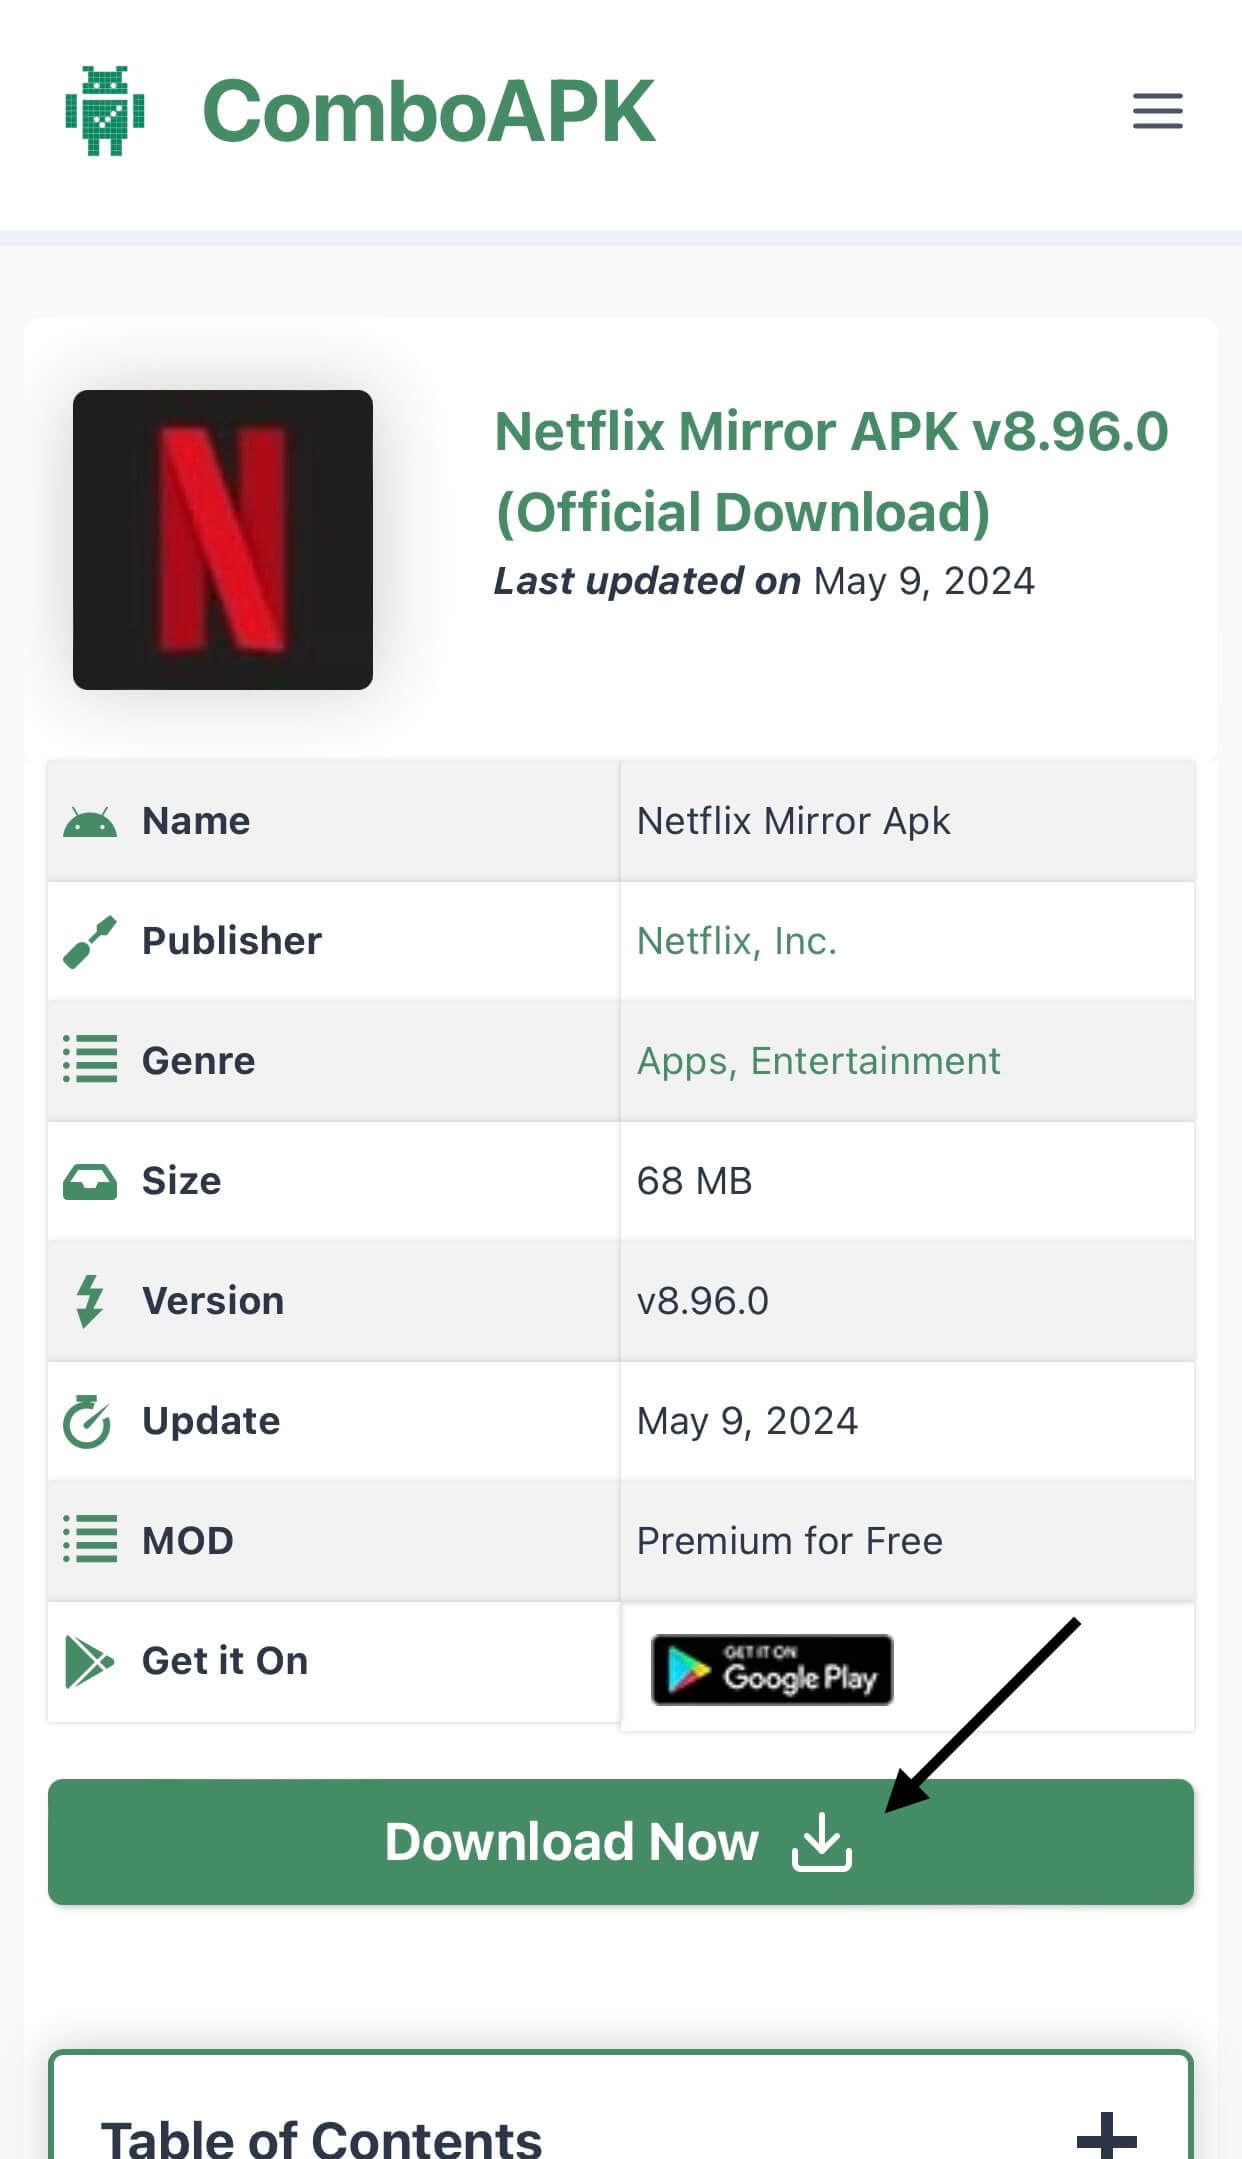This screenshot has width=1242, height=2159.
Task: Open the Netflix, Inc. publisher link
Action: click(x=737, y=941)
